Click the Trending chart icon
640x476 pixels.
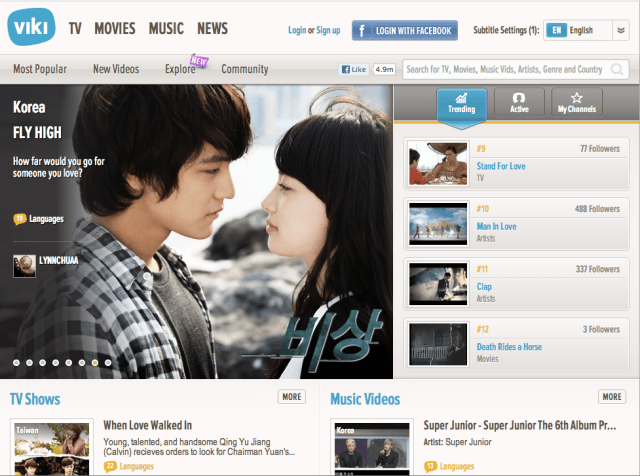click(x=461, y=98)
